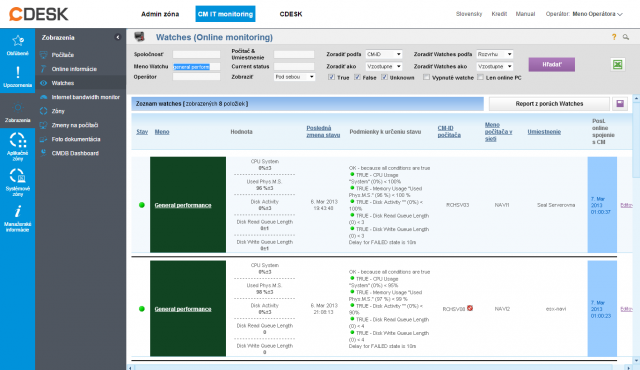Collapse the Zobrazenia panel arrow

pyautogui.click(x=118, y=37)
